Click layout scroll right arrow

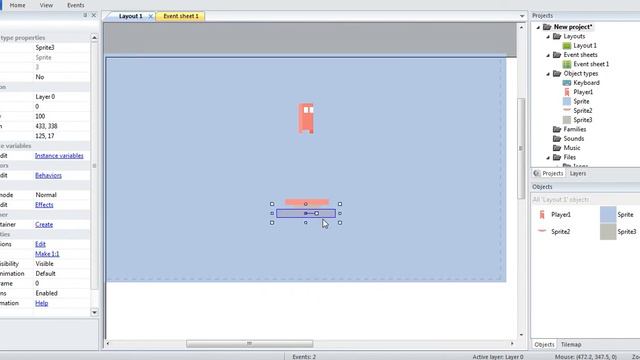[512, 344]
